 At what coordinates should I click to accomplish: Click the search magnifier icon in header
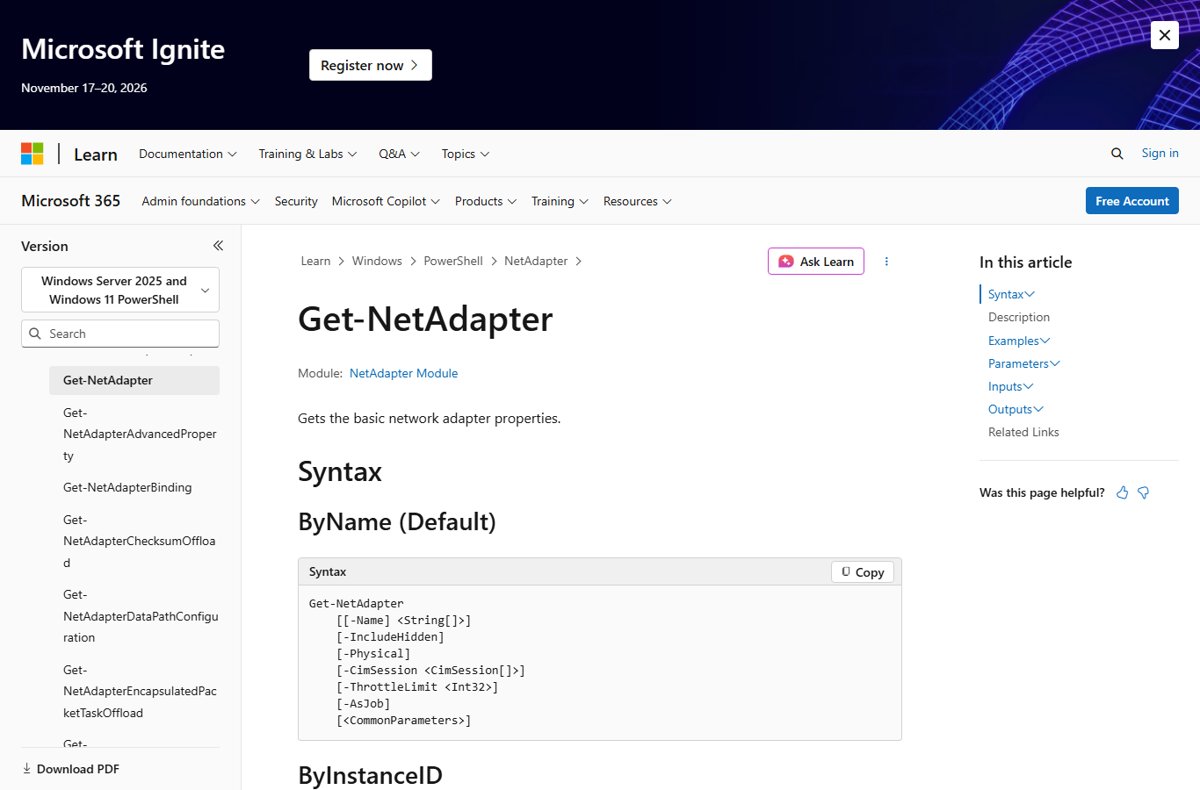(x=1117, y=153)
